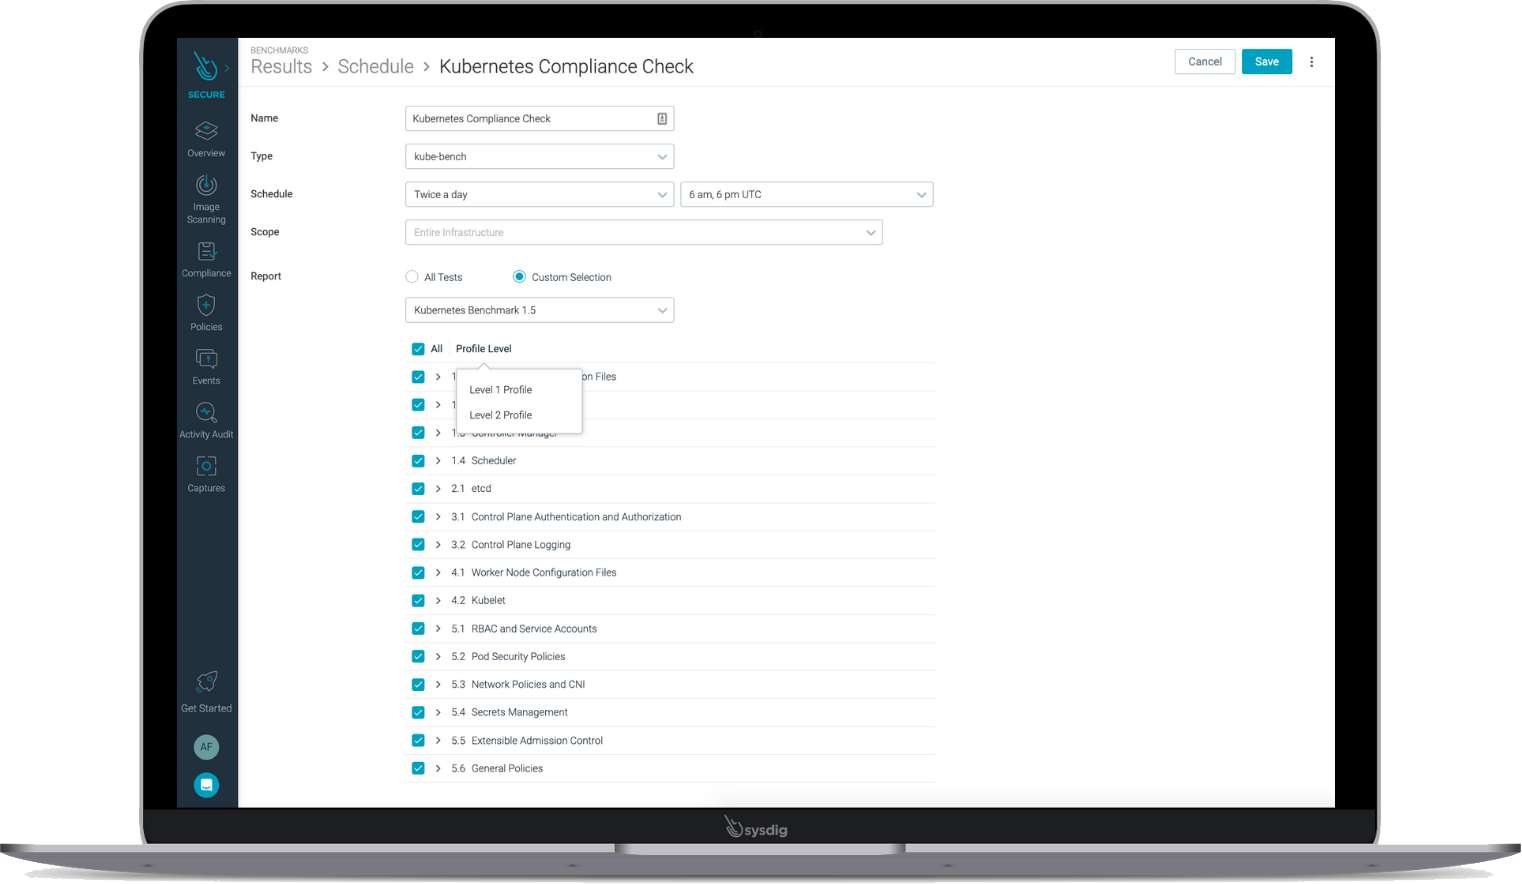Open the Scope Entire Infrastructure dropdown
Screen dimensions: 1522x884
643,233
